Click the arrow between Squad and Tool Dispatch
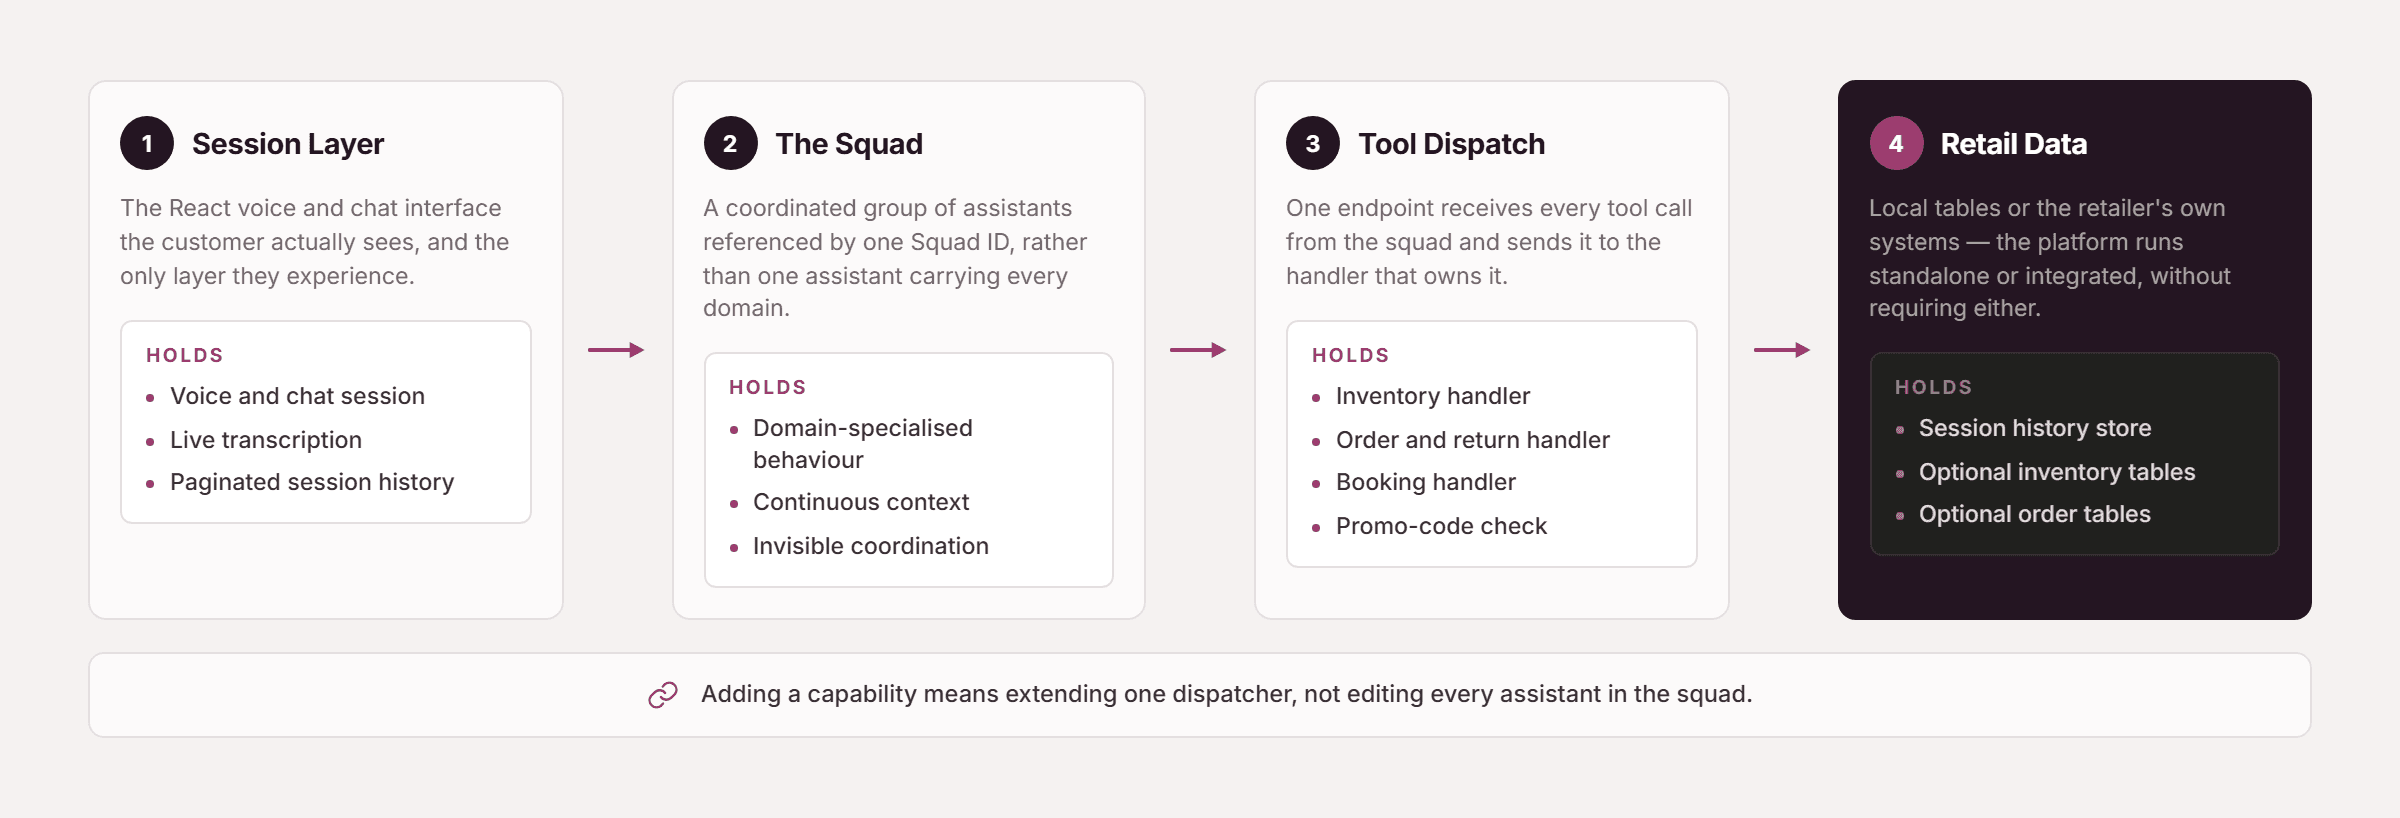The image size is (2400, 818). coord(1198,350)
